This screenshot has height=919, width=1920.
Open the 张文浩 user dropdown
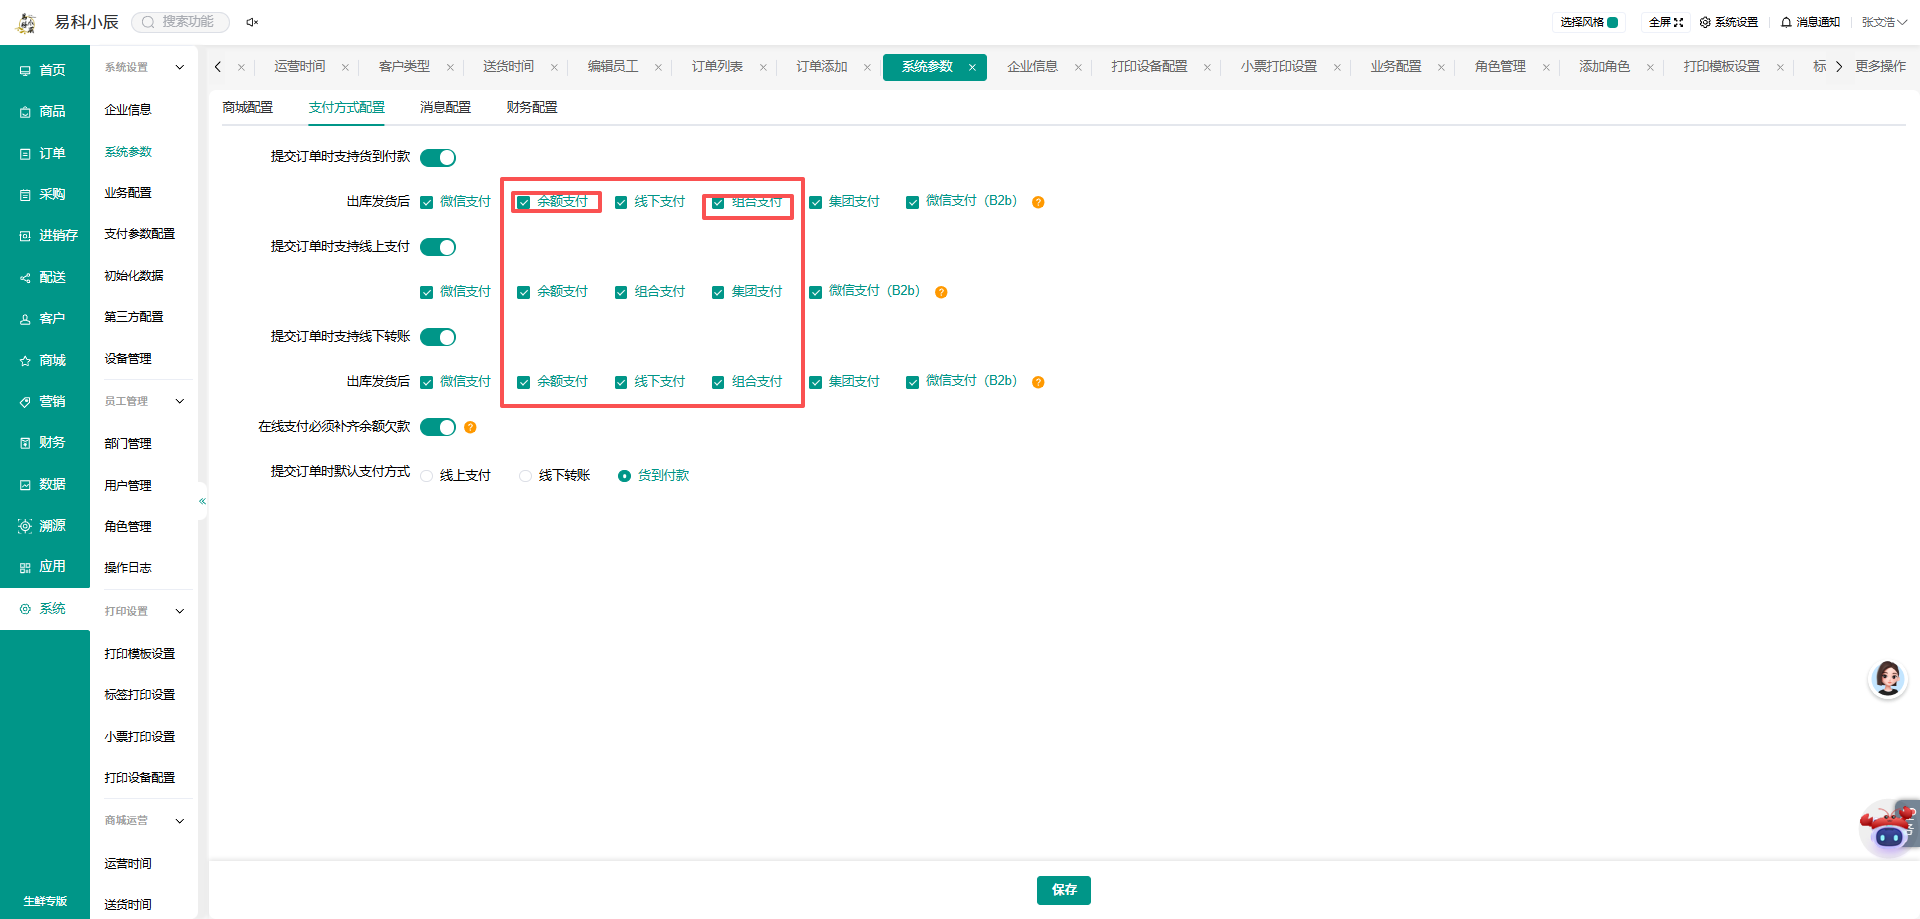(x=1884, y=22)
